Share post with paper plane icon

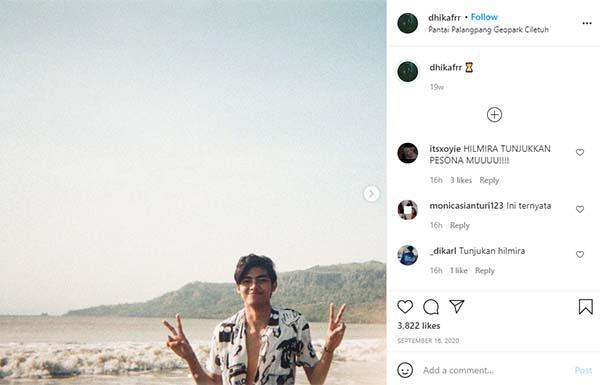457,306
